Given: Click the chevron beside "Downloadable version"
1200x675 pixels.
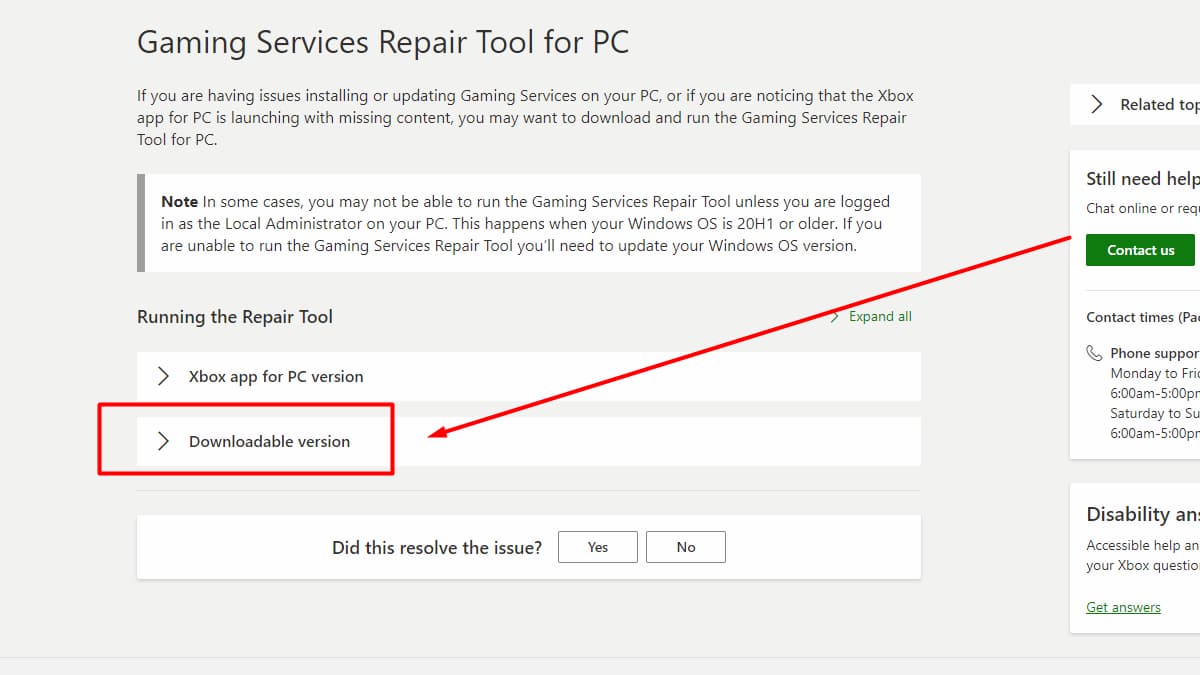Looking at the screenshot, I should coord(163,441).
